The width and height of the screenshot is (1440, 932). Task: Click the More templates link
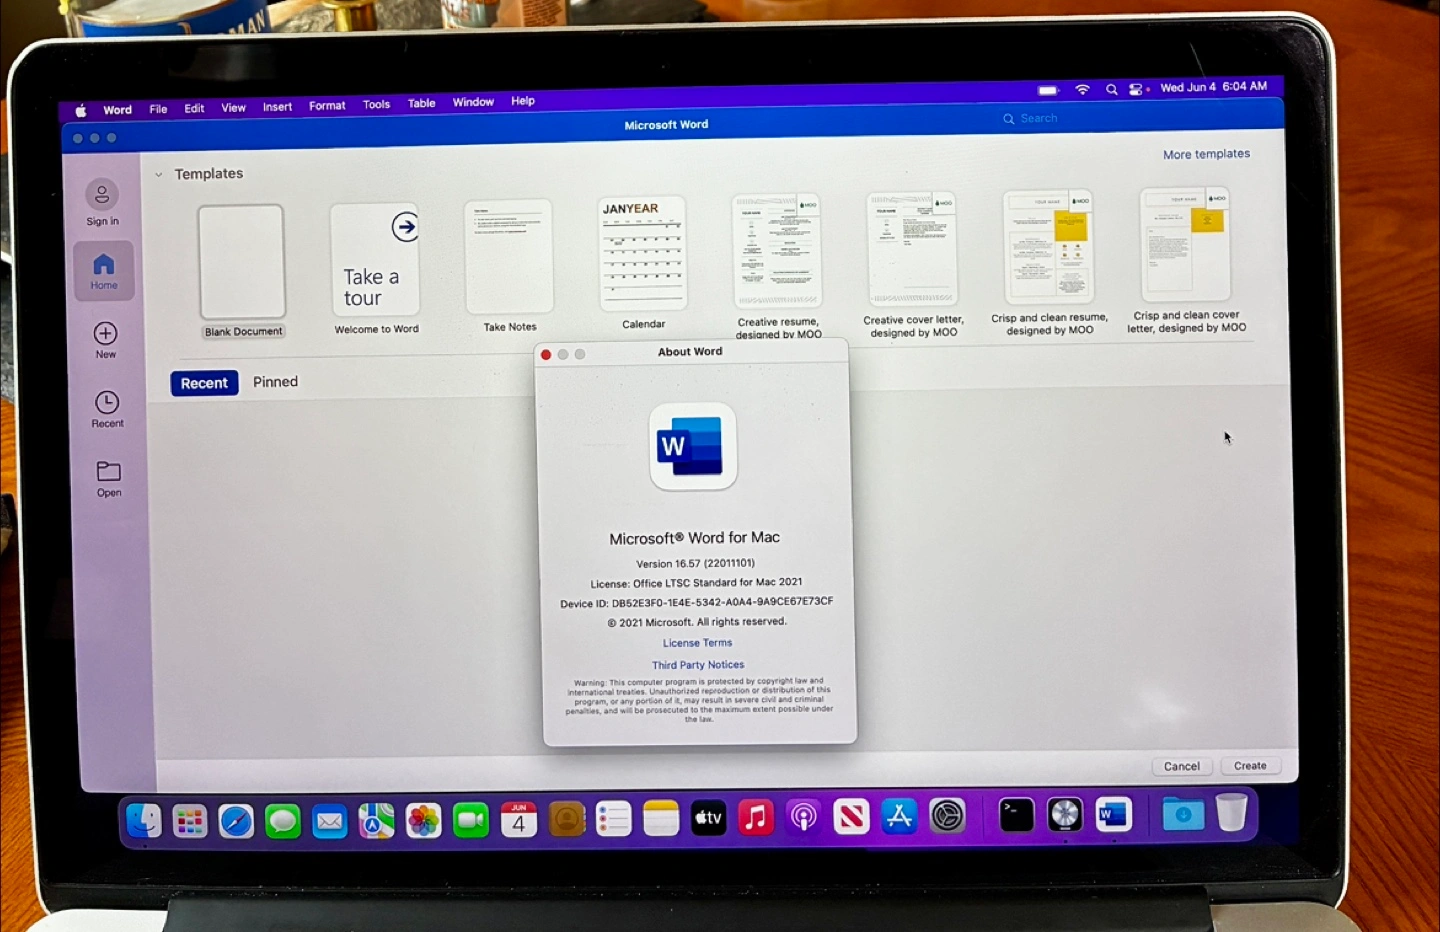1206,154
